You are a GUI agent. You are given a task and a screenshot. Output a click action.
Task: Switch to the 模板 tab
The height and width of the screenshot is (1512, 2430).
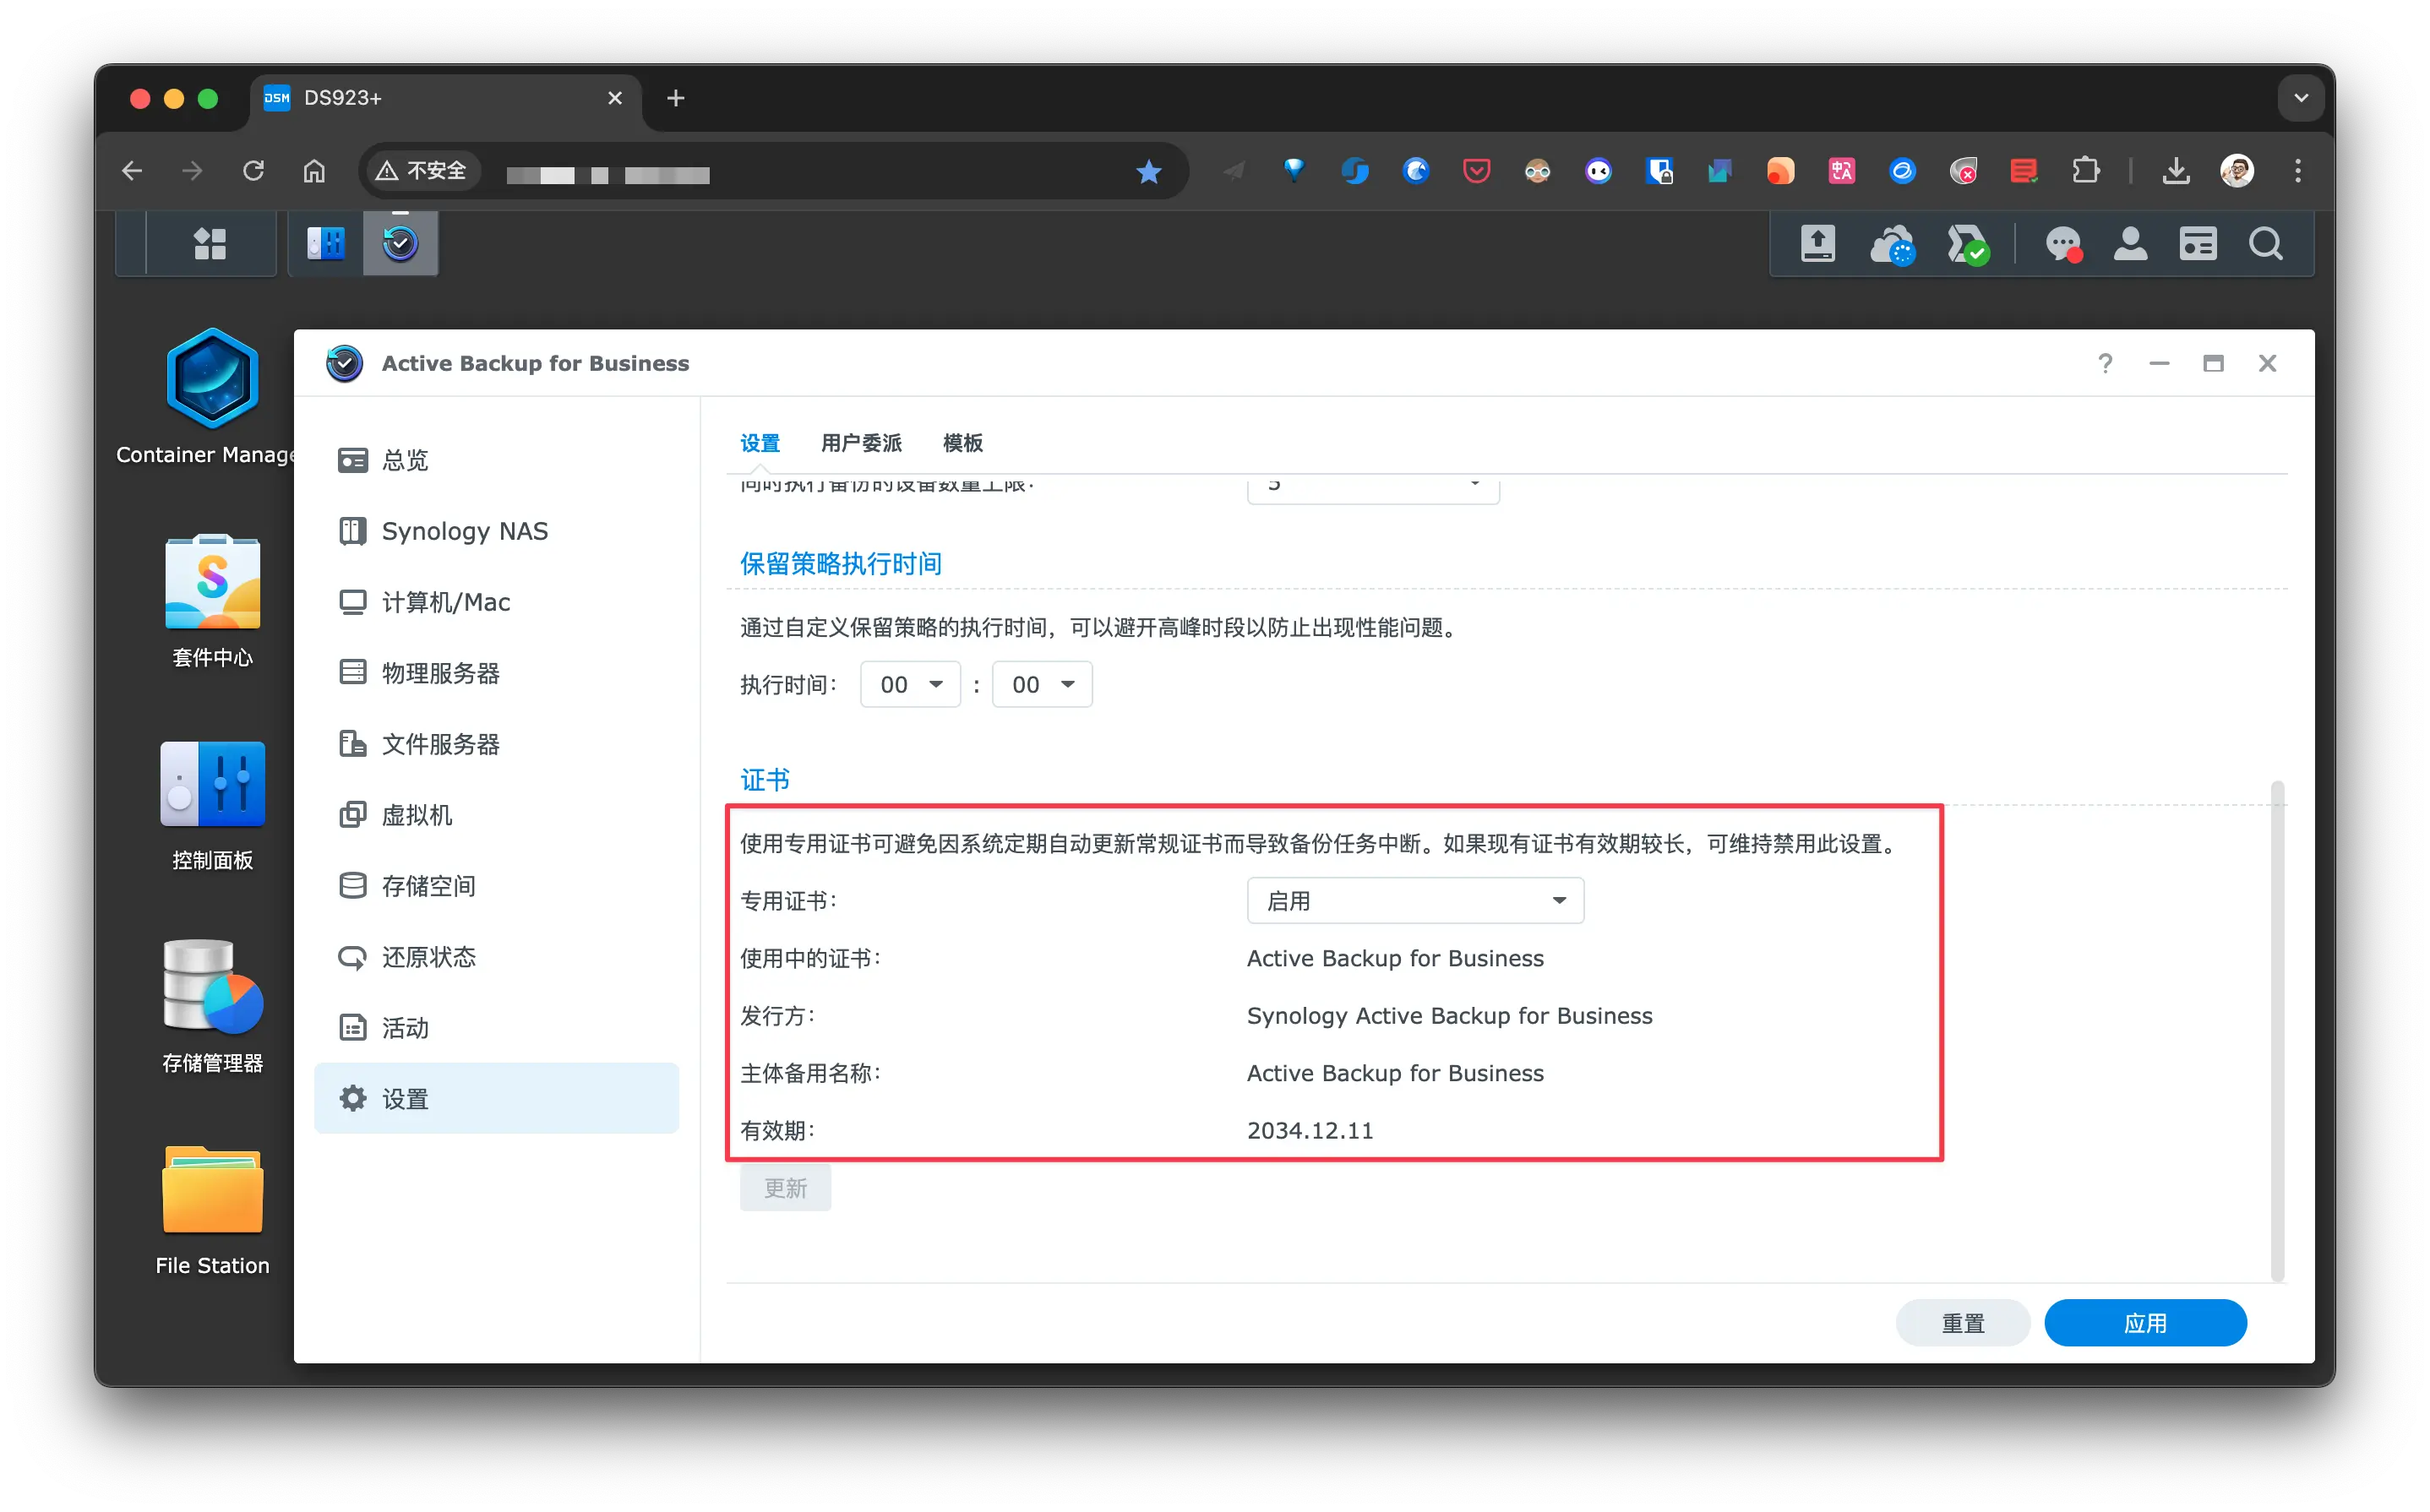962,443
